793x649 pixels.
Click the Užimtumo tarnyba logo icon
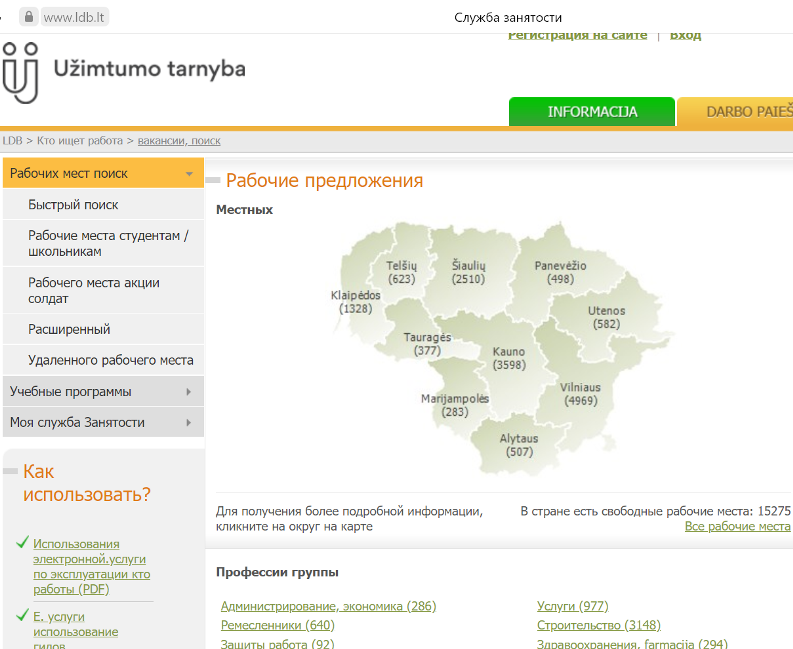pyautogui.click(x=21, y=73)
